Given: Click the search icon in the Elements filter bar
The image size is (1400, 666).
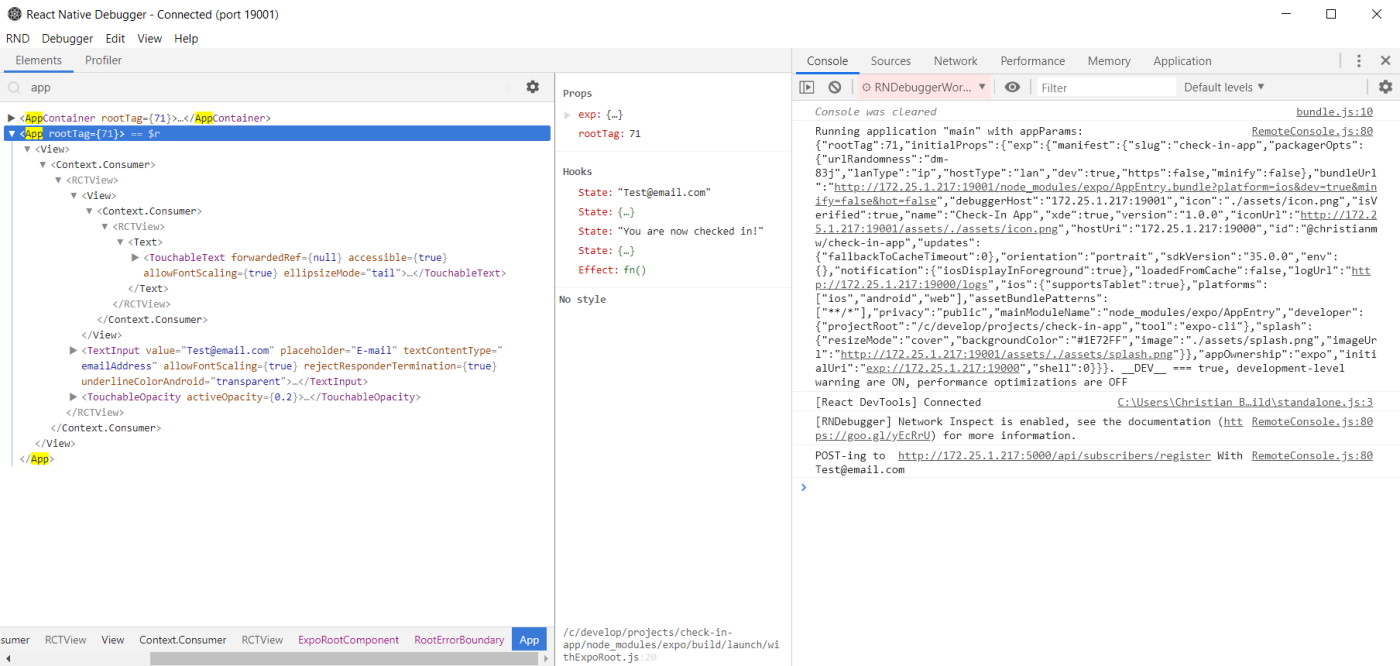Looking at the screenshot, I should [12, 88].
